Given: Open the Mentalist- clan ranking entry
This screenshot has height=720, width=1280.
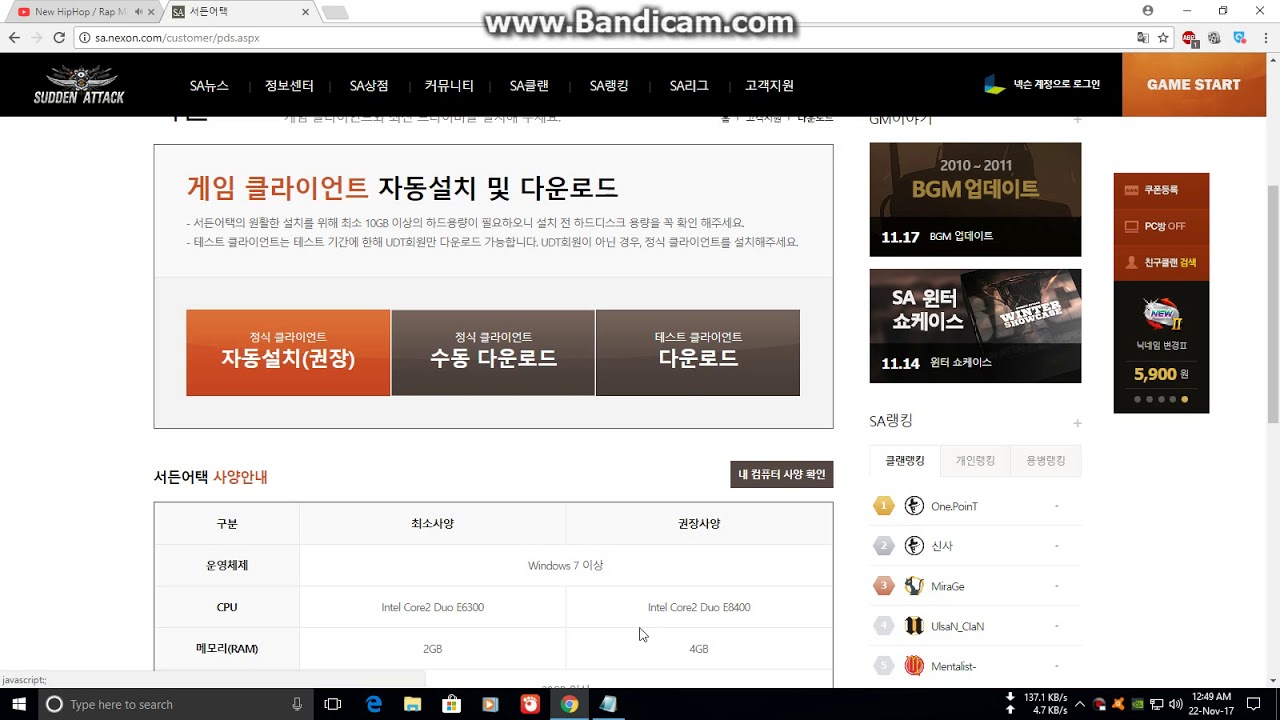Looking at the screenshot, I should pyautogui.click(x=975, y=666).
